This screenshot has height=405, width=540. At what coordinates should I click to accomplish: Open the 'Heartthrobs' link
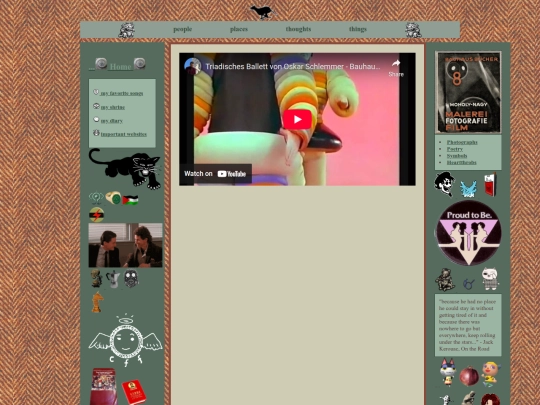pos(461,162)
